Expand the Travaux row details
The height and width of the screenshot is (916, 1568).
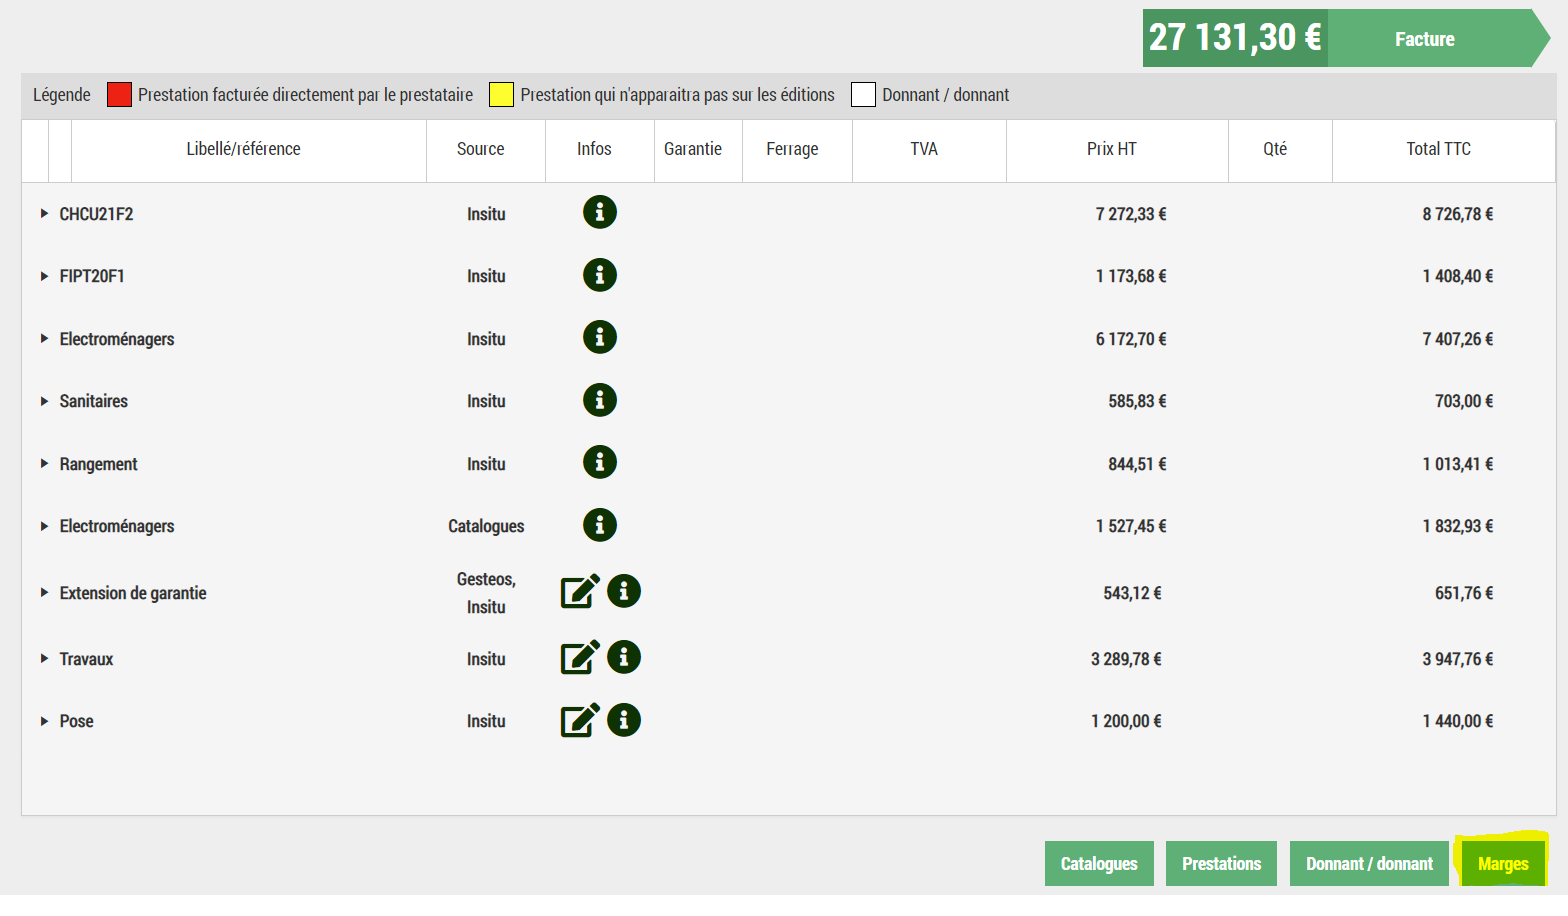tap(44, 659)
